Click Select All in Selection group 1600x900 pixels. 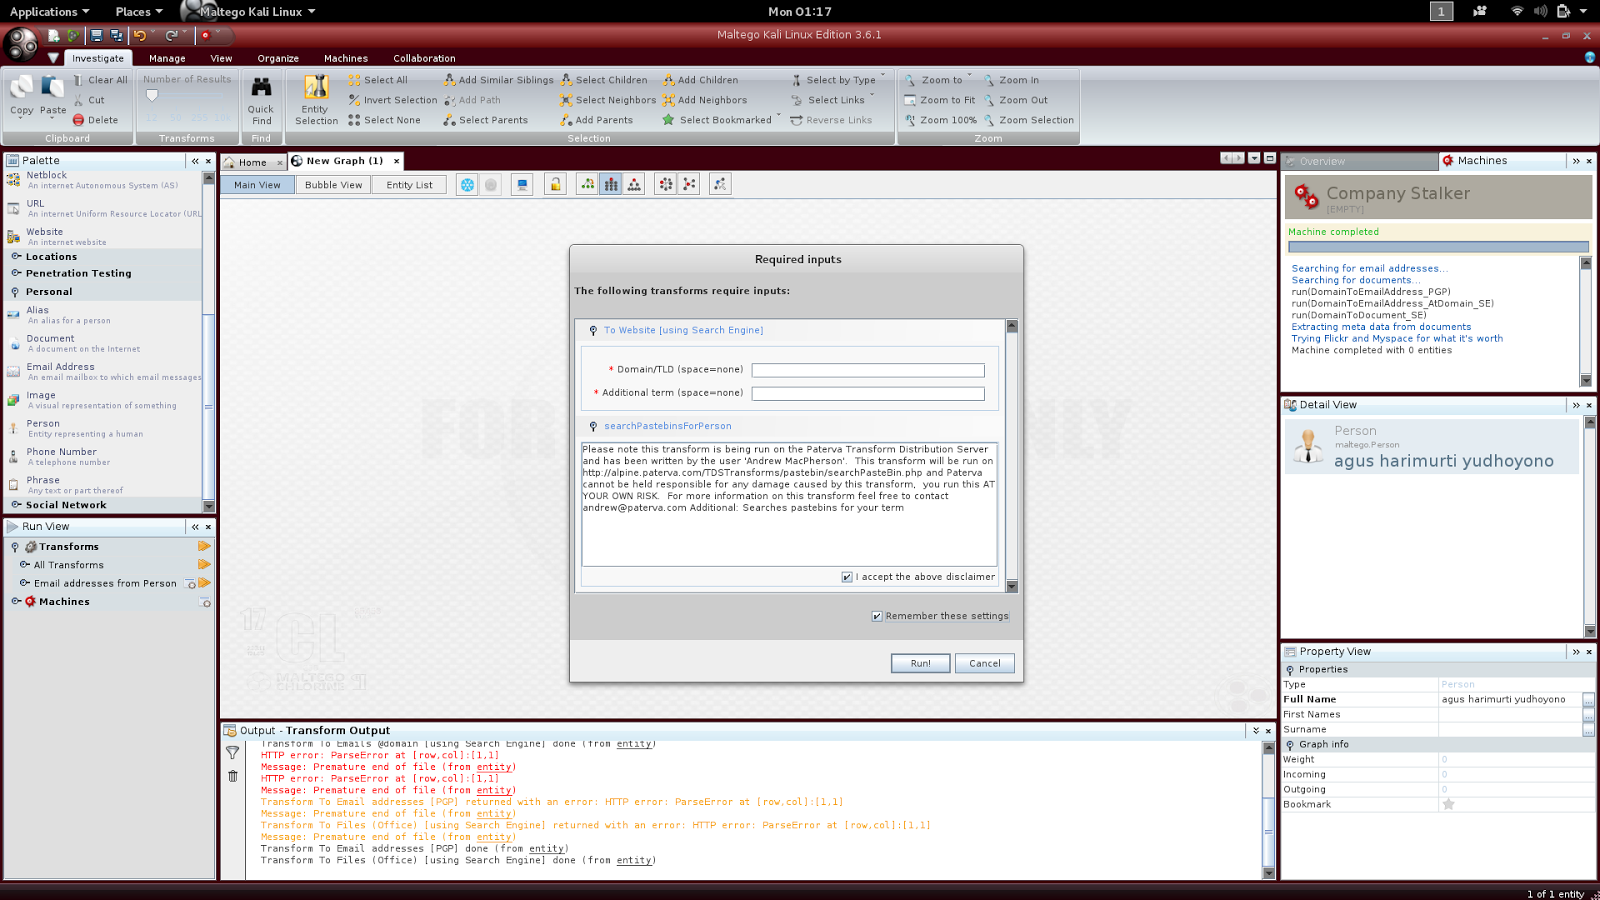(378, 80)
